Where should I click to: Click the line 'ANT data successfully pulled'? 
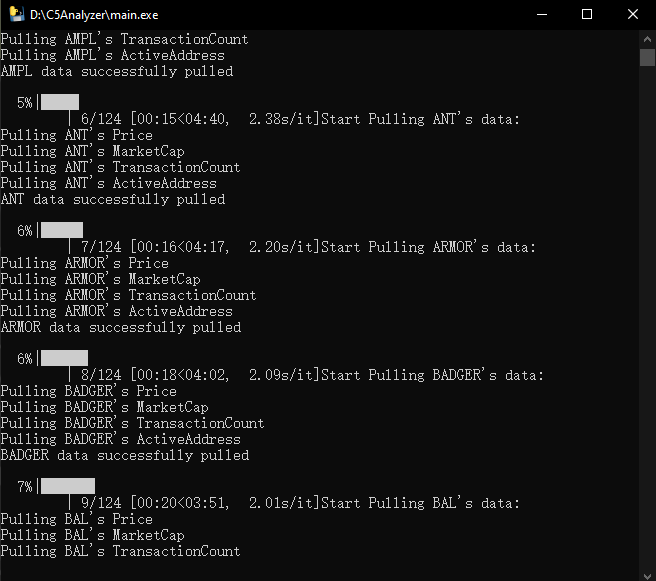pos(113,199)
